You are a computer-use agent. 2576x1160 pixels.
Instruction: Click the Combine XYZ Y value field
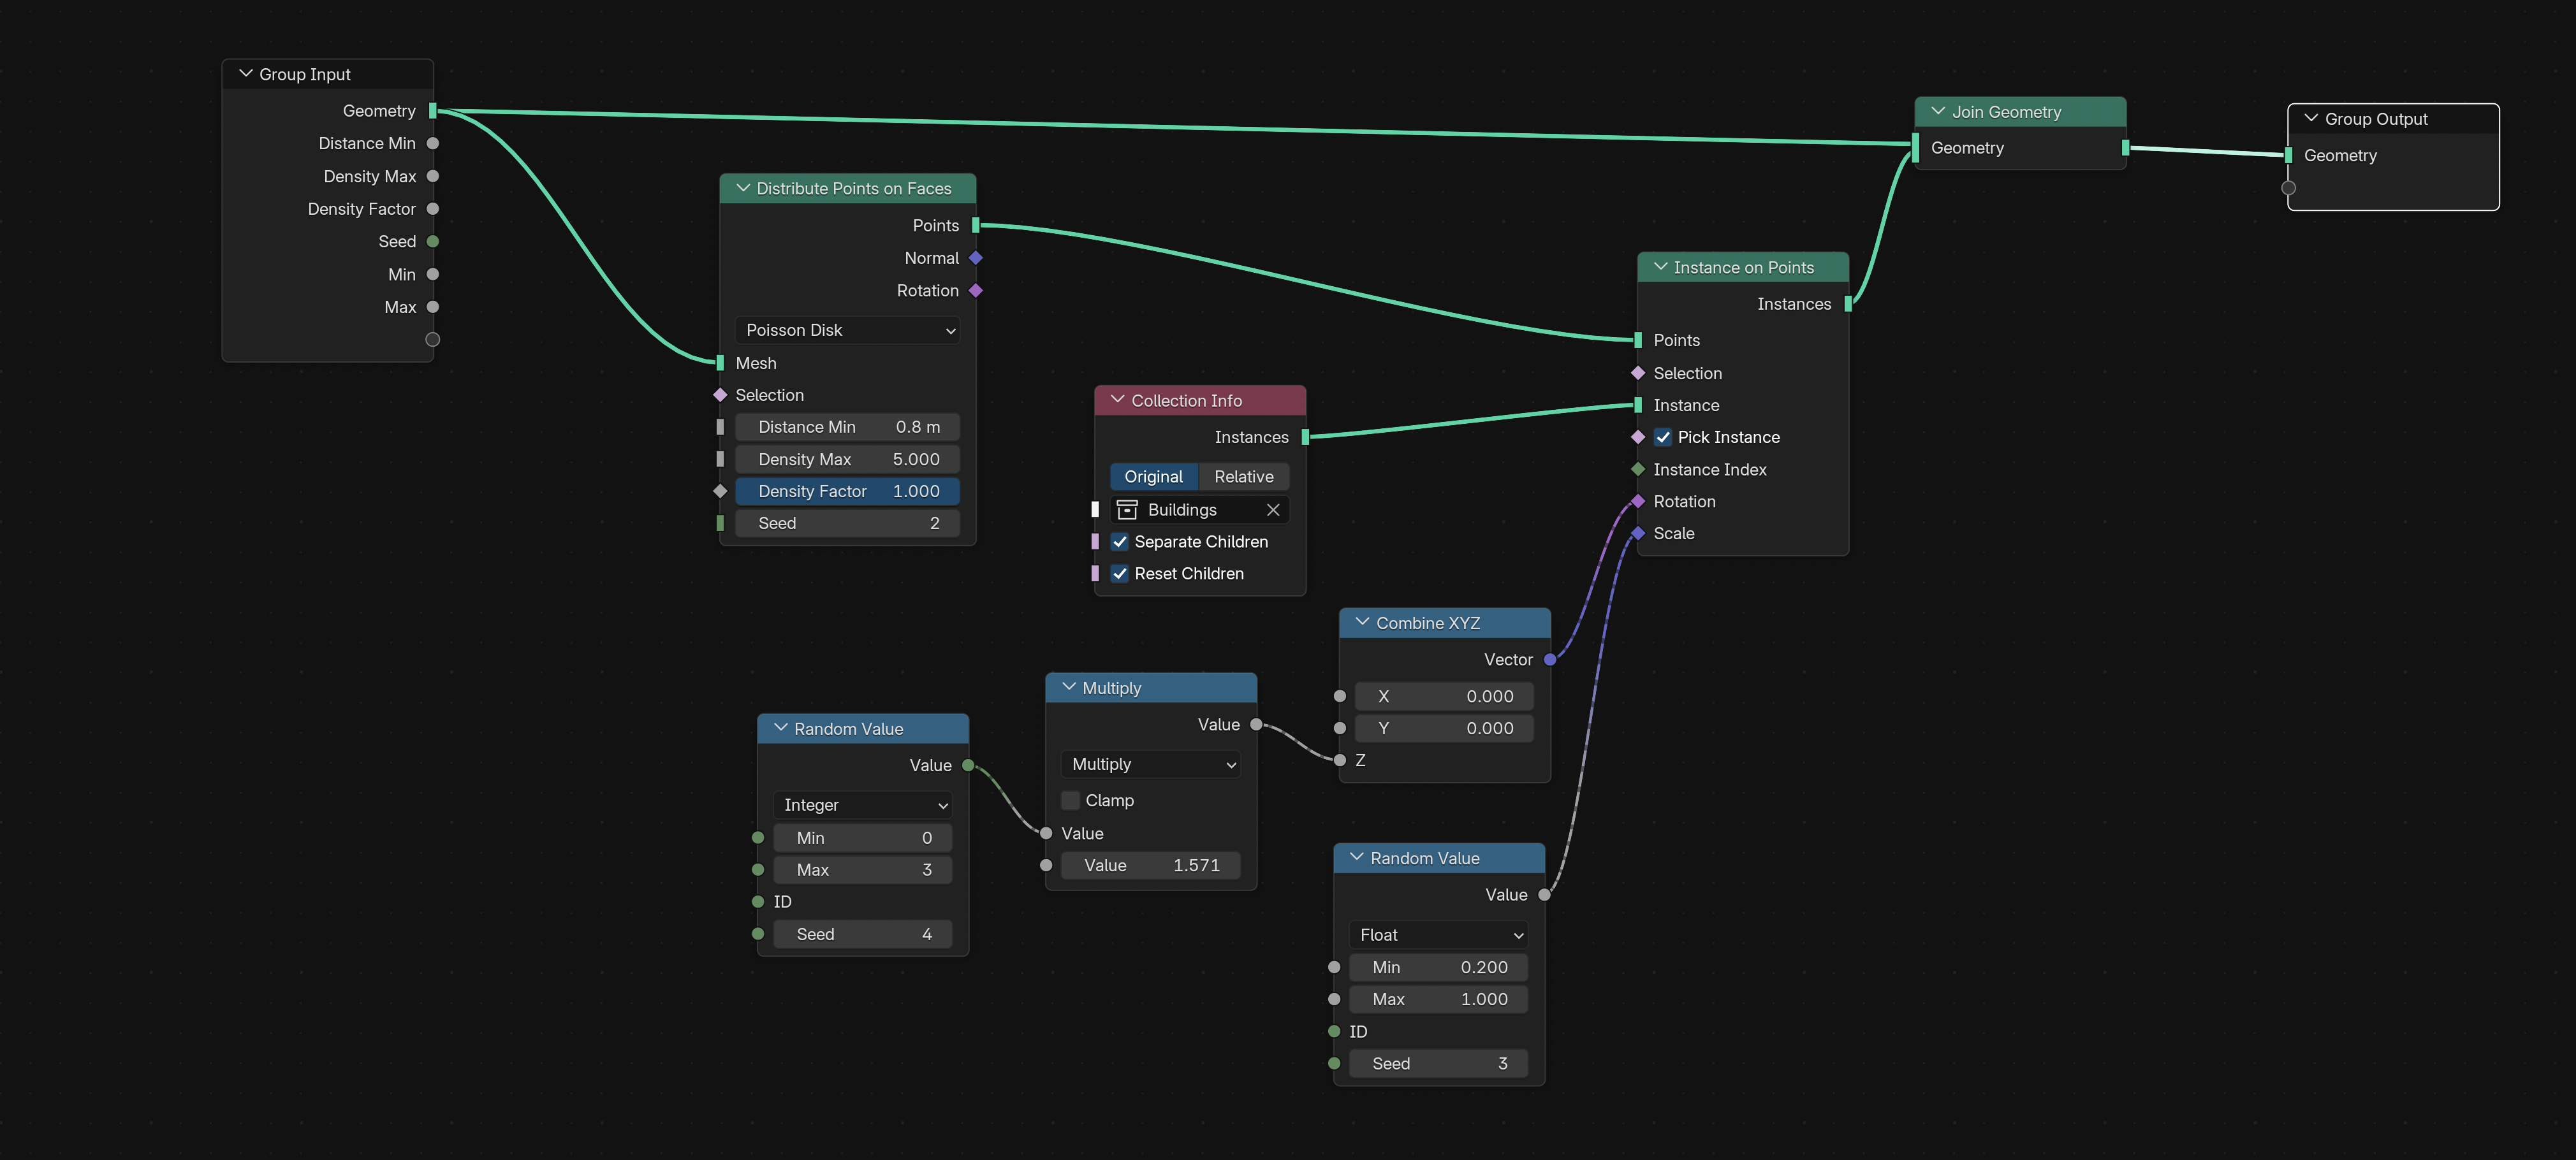(1444, 728)
